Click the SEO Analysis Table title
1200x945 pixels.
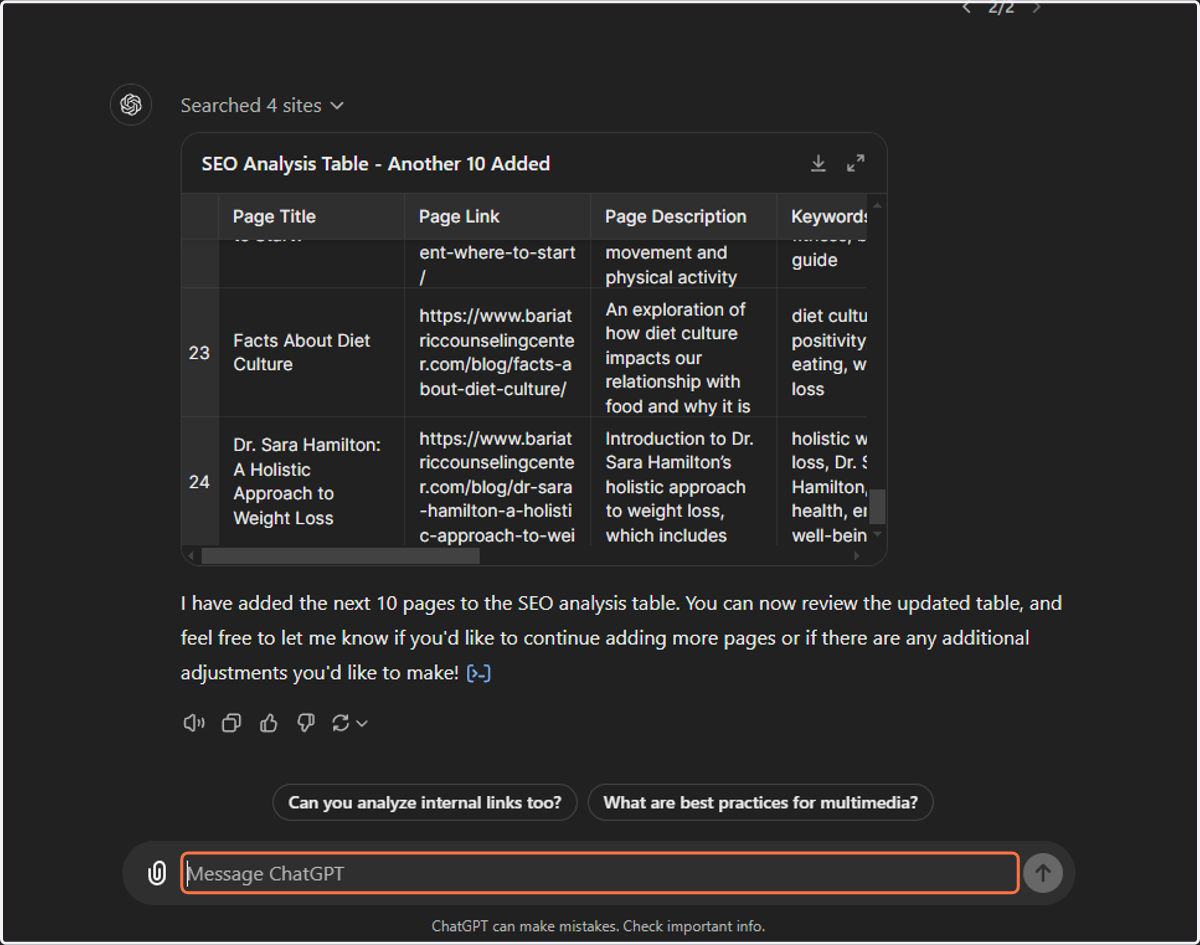(376, 164)
